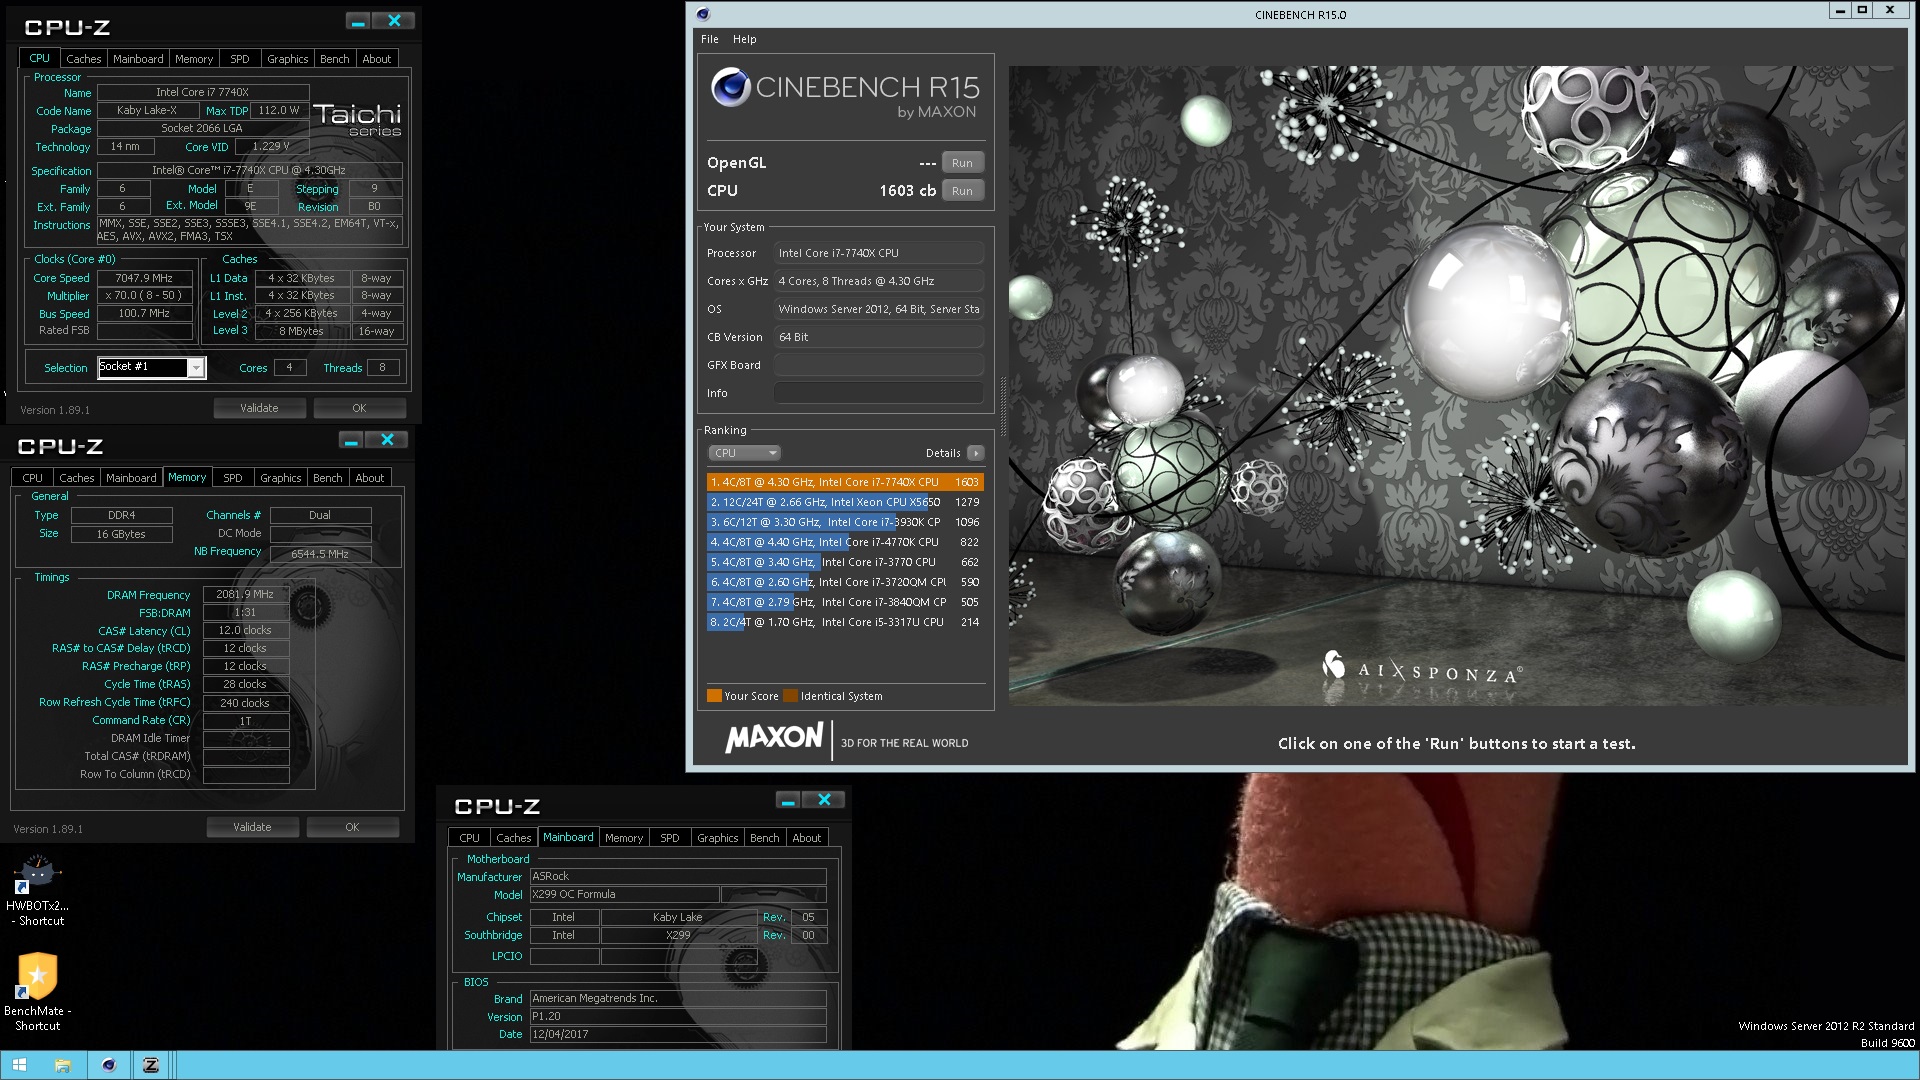Click Details arrow icon in Ranking
Screen dimensions: 1920x1080
point(976,453)
